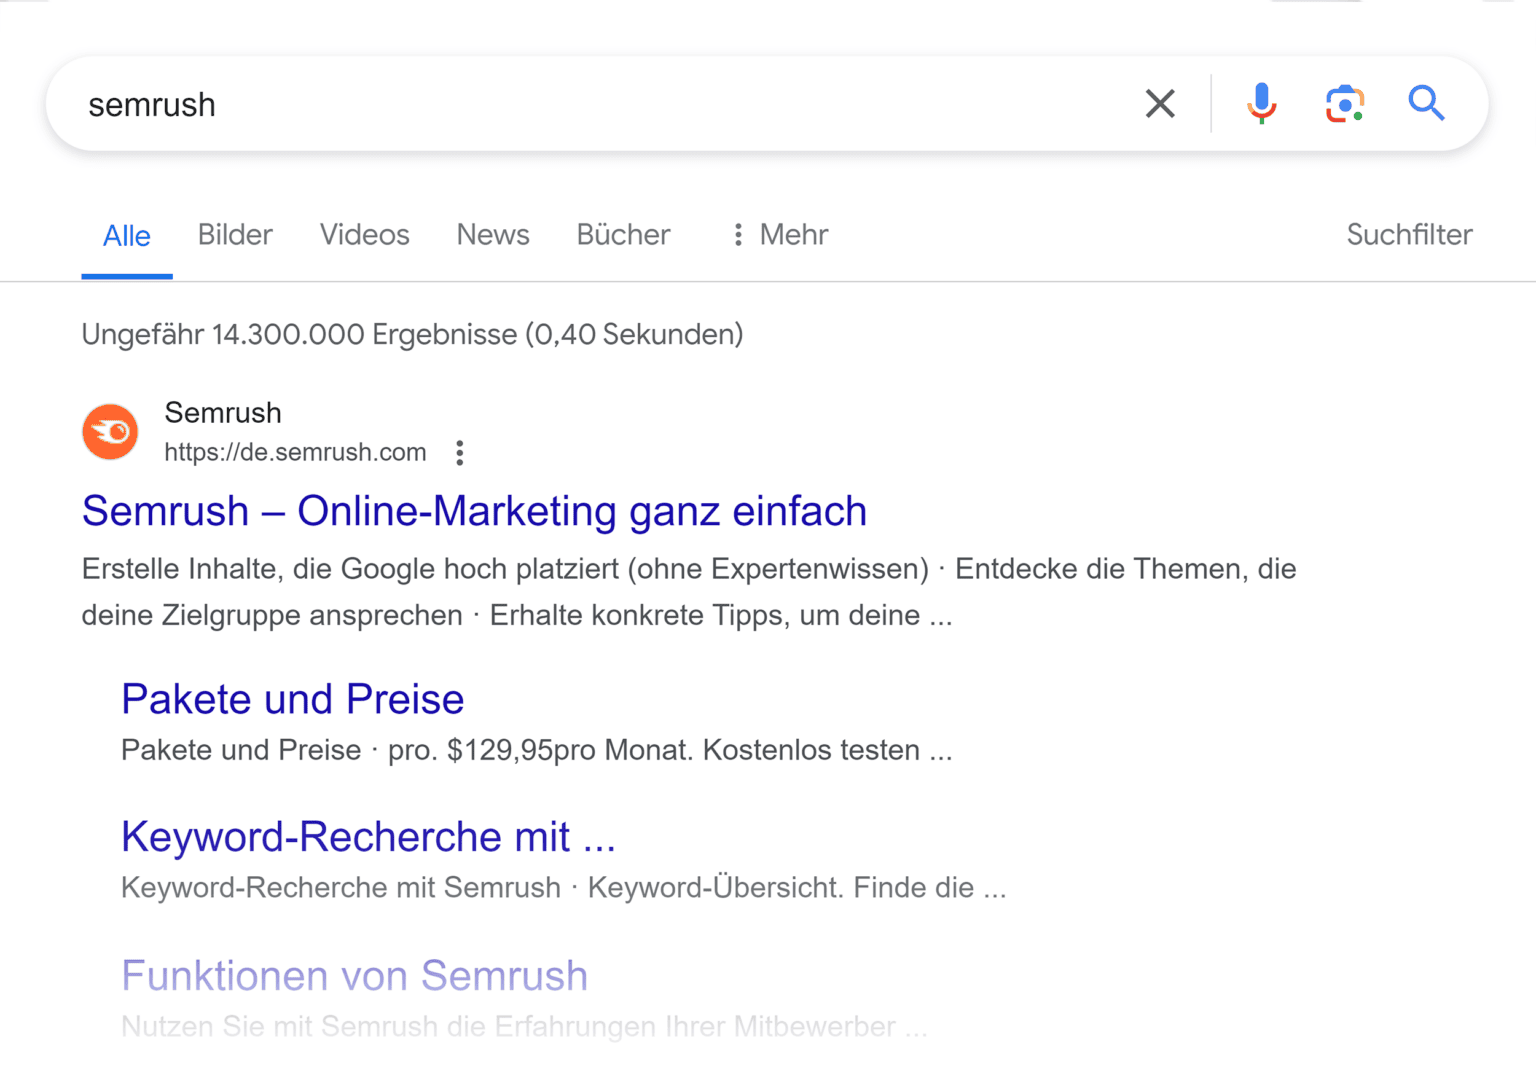
Task: Click the Semrush site name above the URL
Action: click(223, 413)
